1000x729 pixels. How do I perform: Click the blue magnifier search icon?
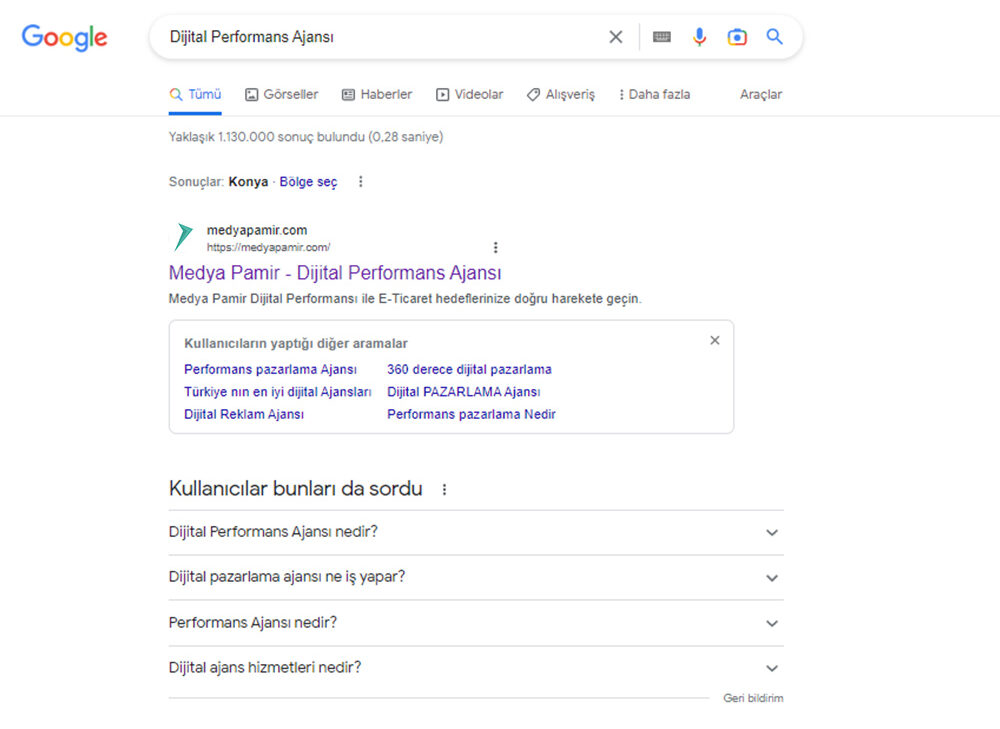click(774, 36)
